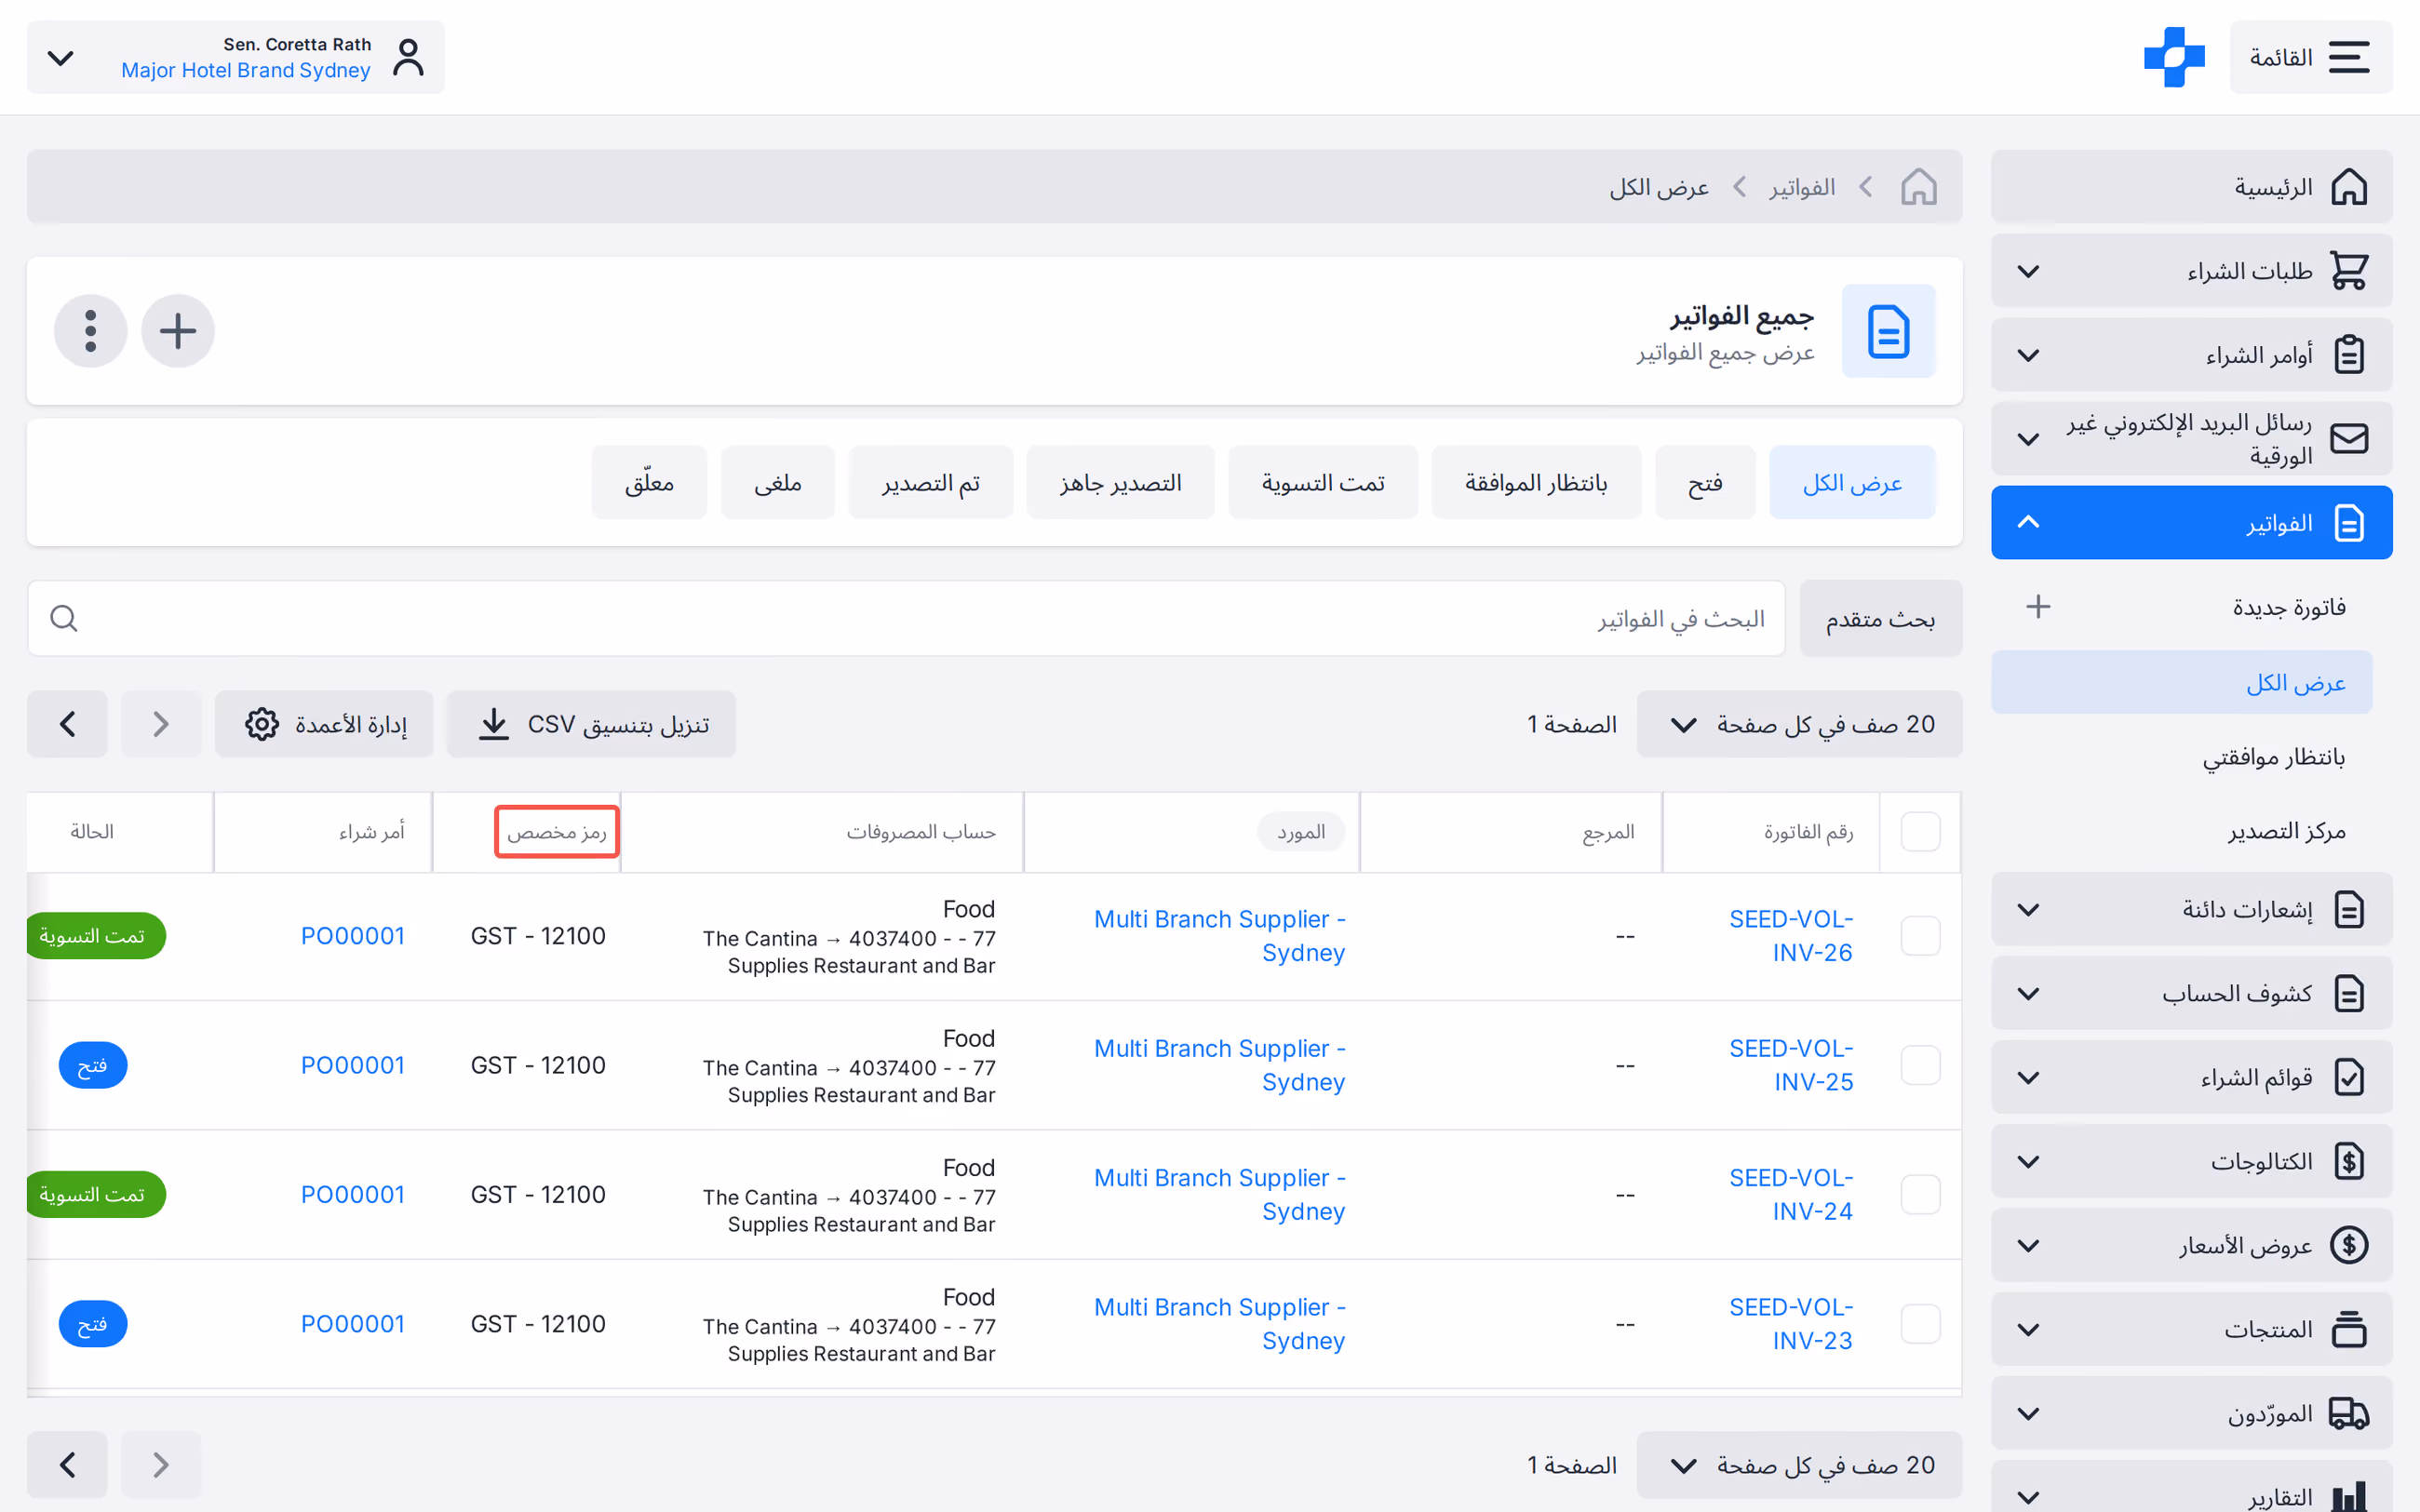
Task: Collapse the الفواتير sidebar section
Action: click(2191, 523)
